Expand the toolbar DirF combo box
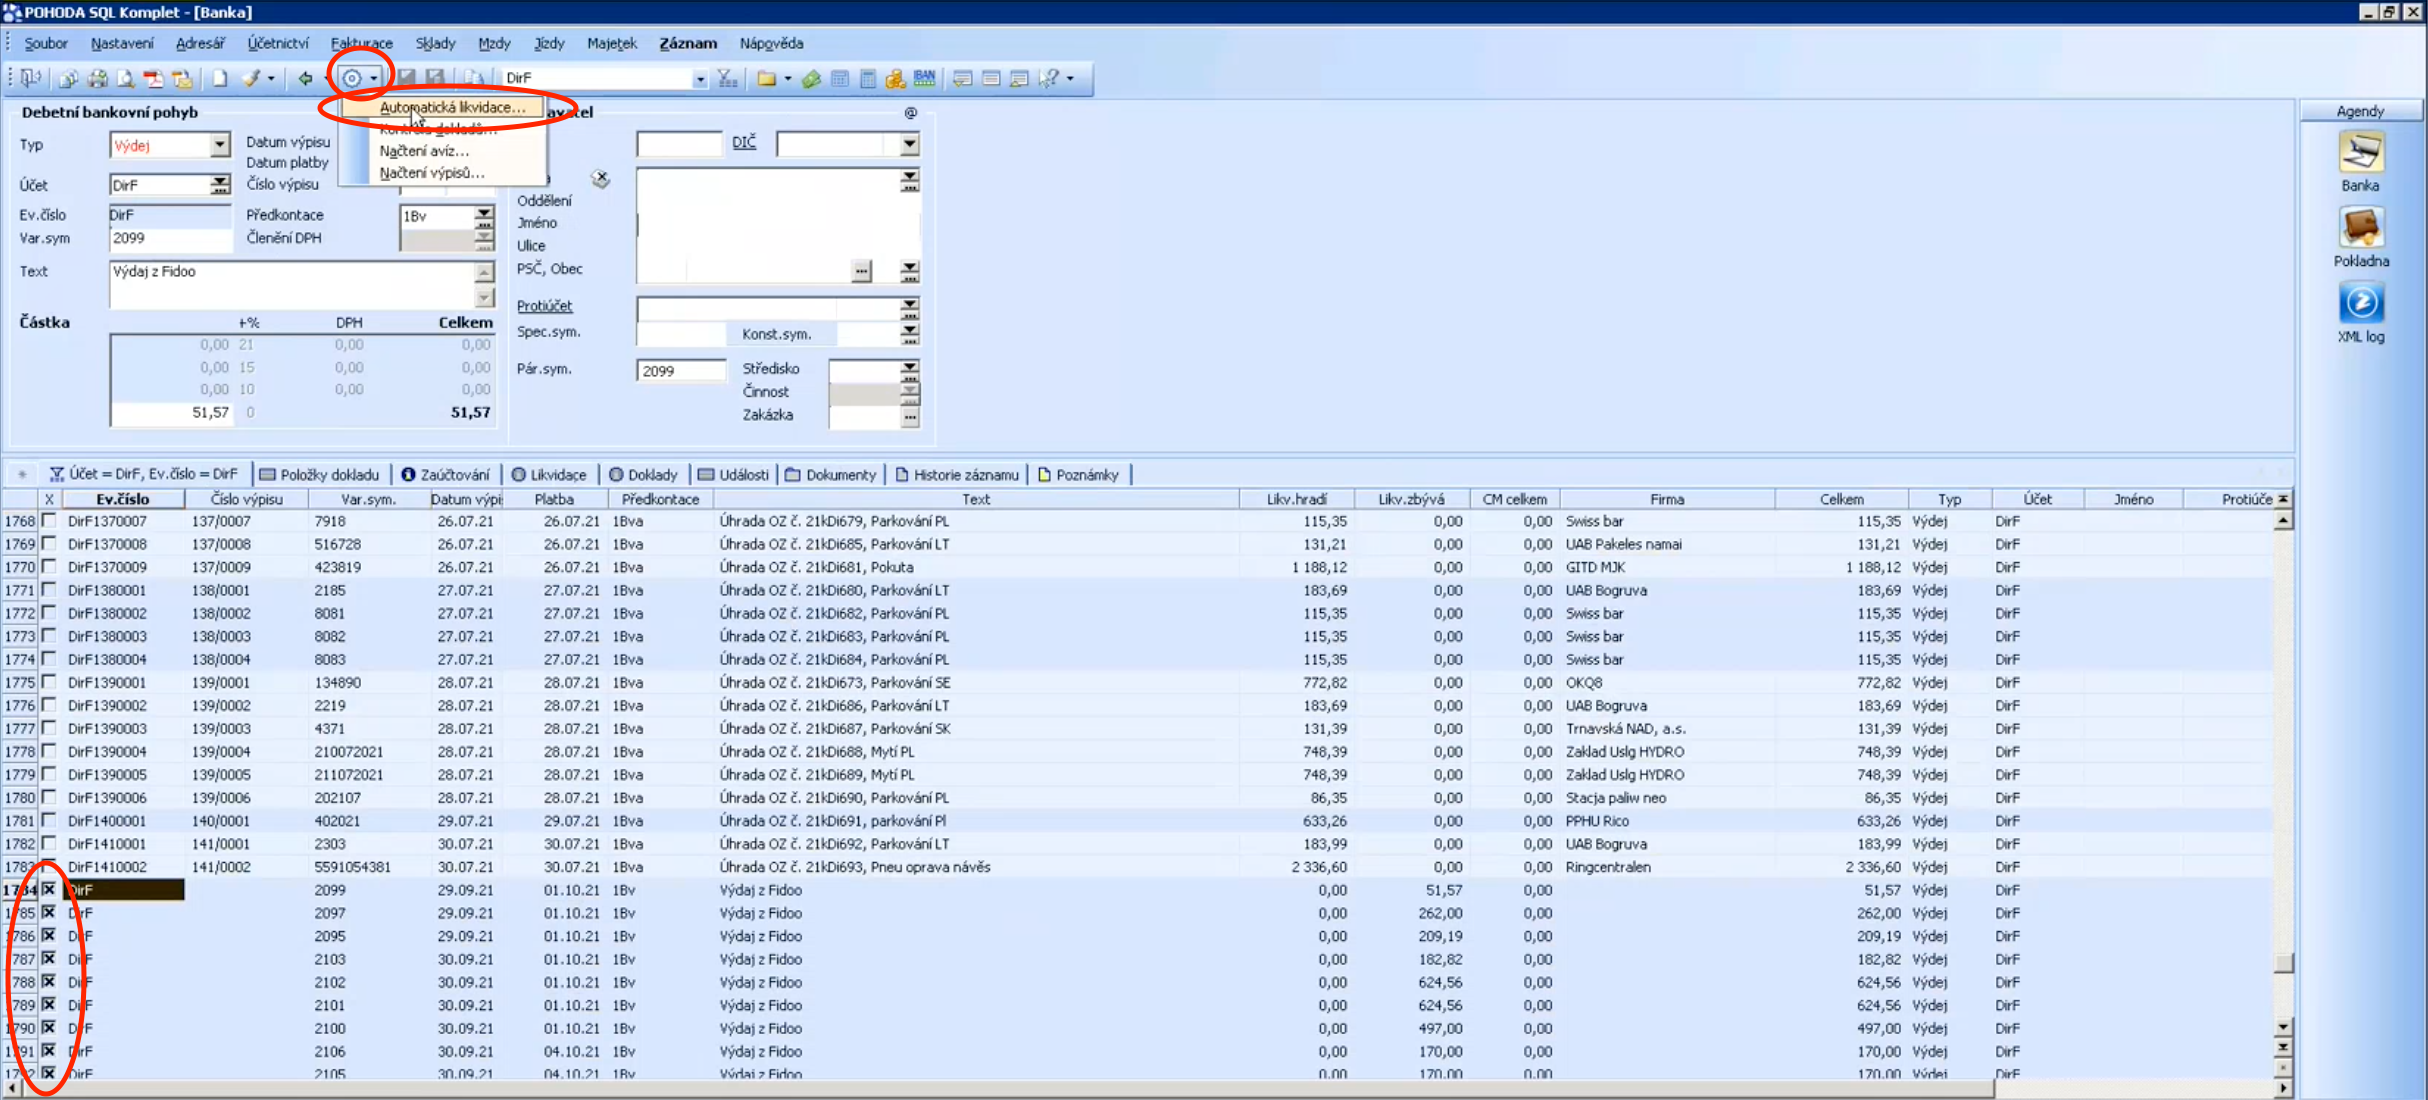The image size is (2428, 1100). (700, 78)
